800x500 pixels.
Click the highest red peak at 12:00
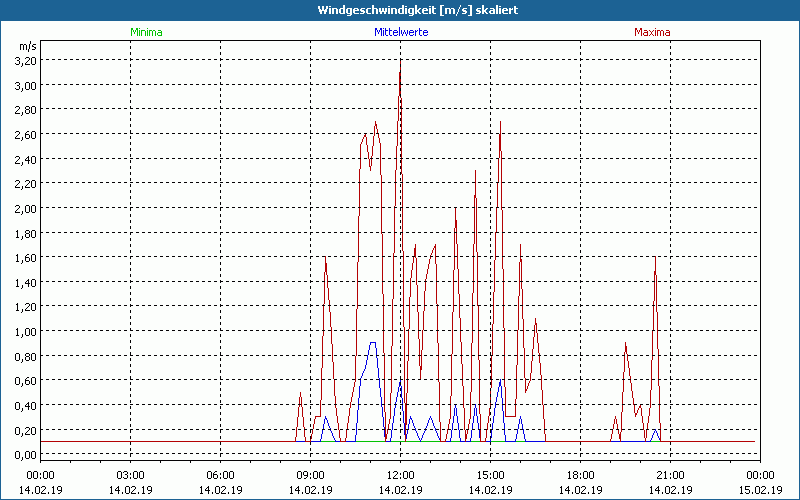click(x=400, y=62)
